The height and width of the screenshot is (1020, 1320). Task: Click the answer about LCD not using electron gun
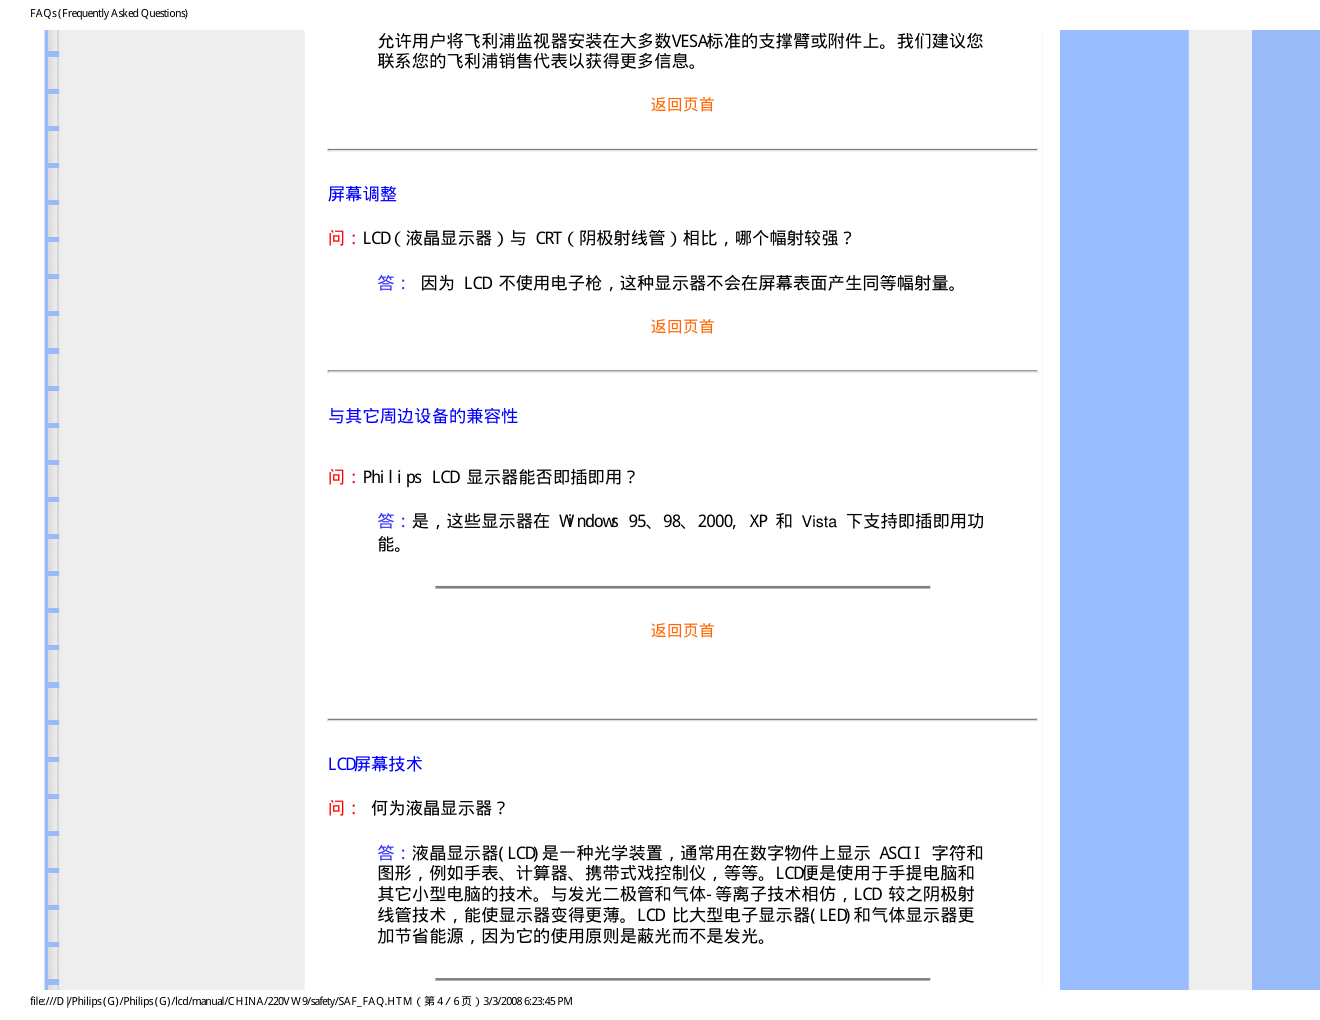coord(690,283)
